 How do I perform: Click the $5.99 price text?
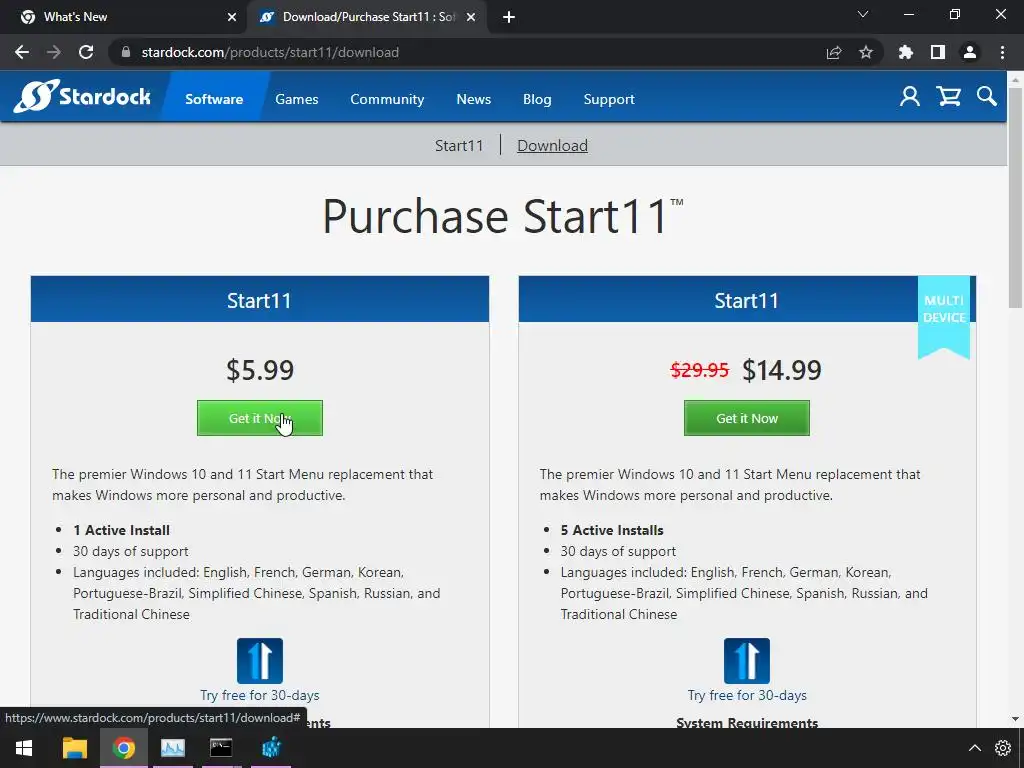coord(260,370)
